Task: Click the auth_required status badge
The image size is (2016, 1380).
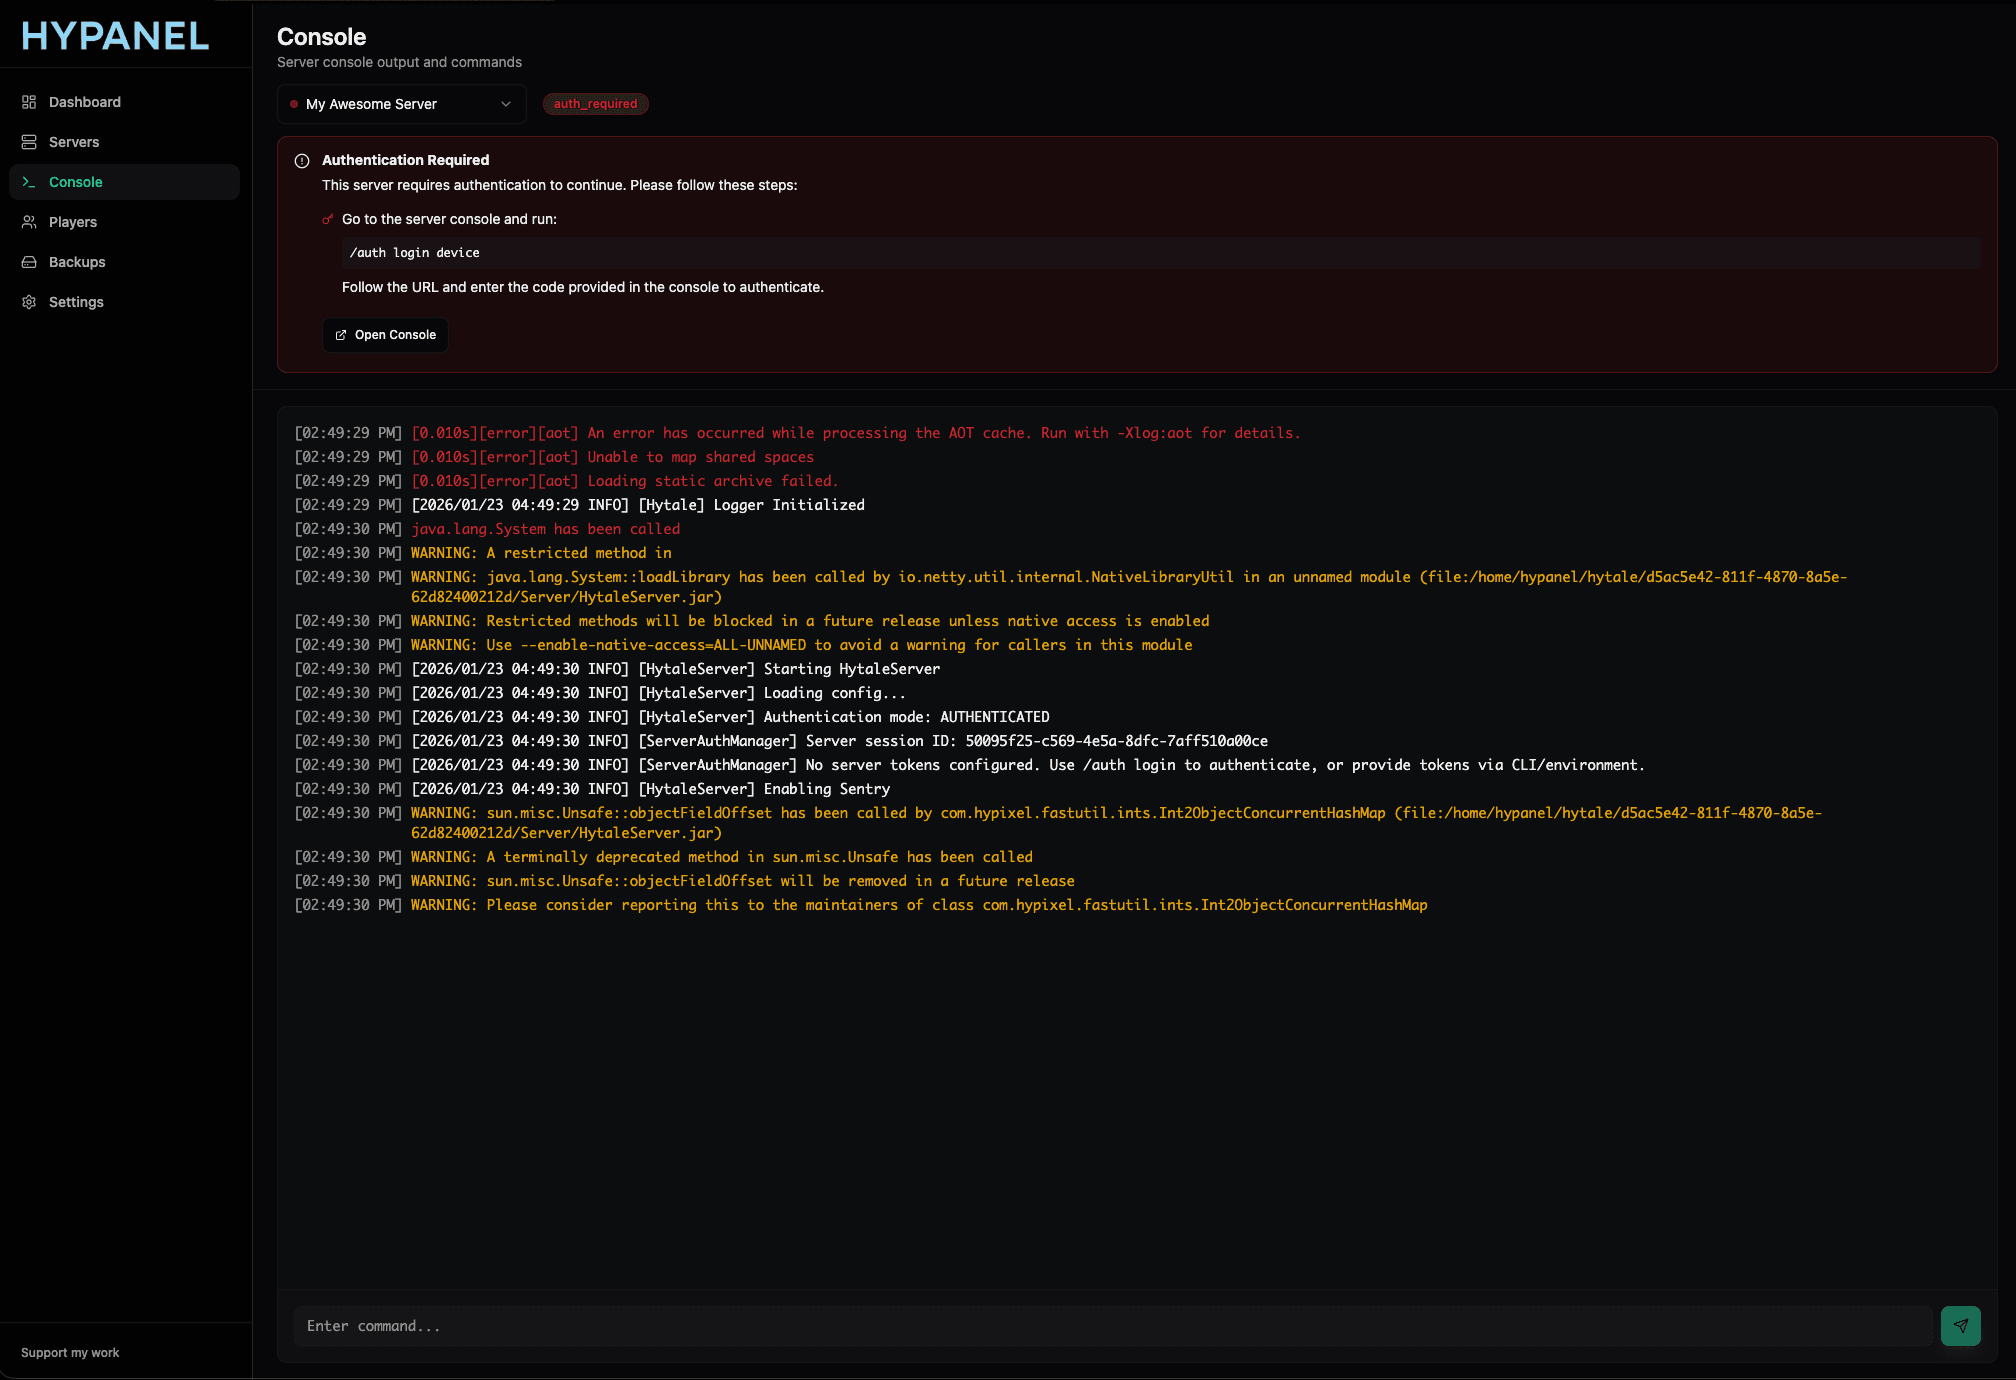Action: (595, 104)
